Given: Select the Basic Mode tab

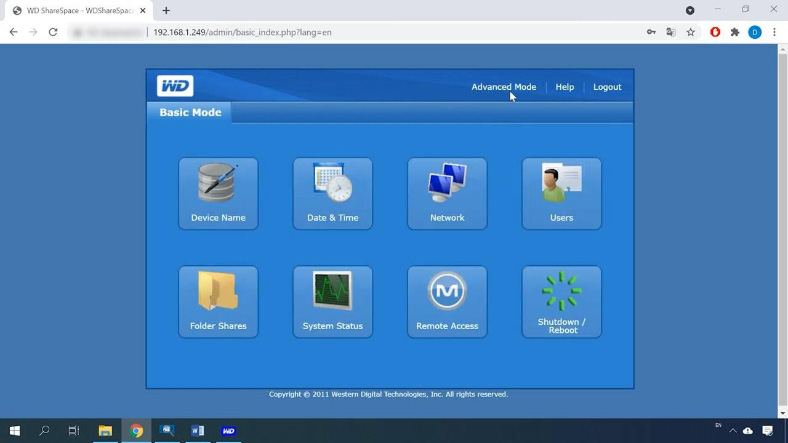Looking at the screenshot, I should coord(190,113).
